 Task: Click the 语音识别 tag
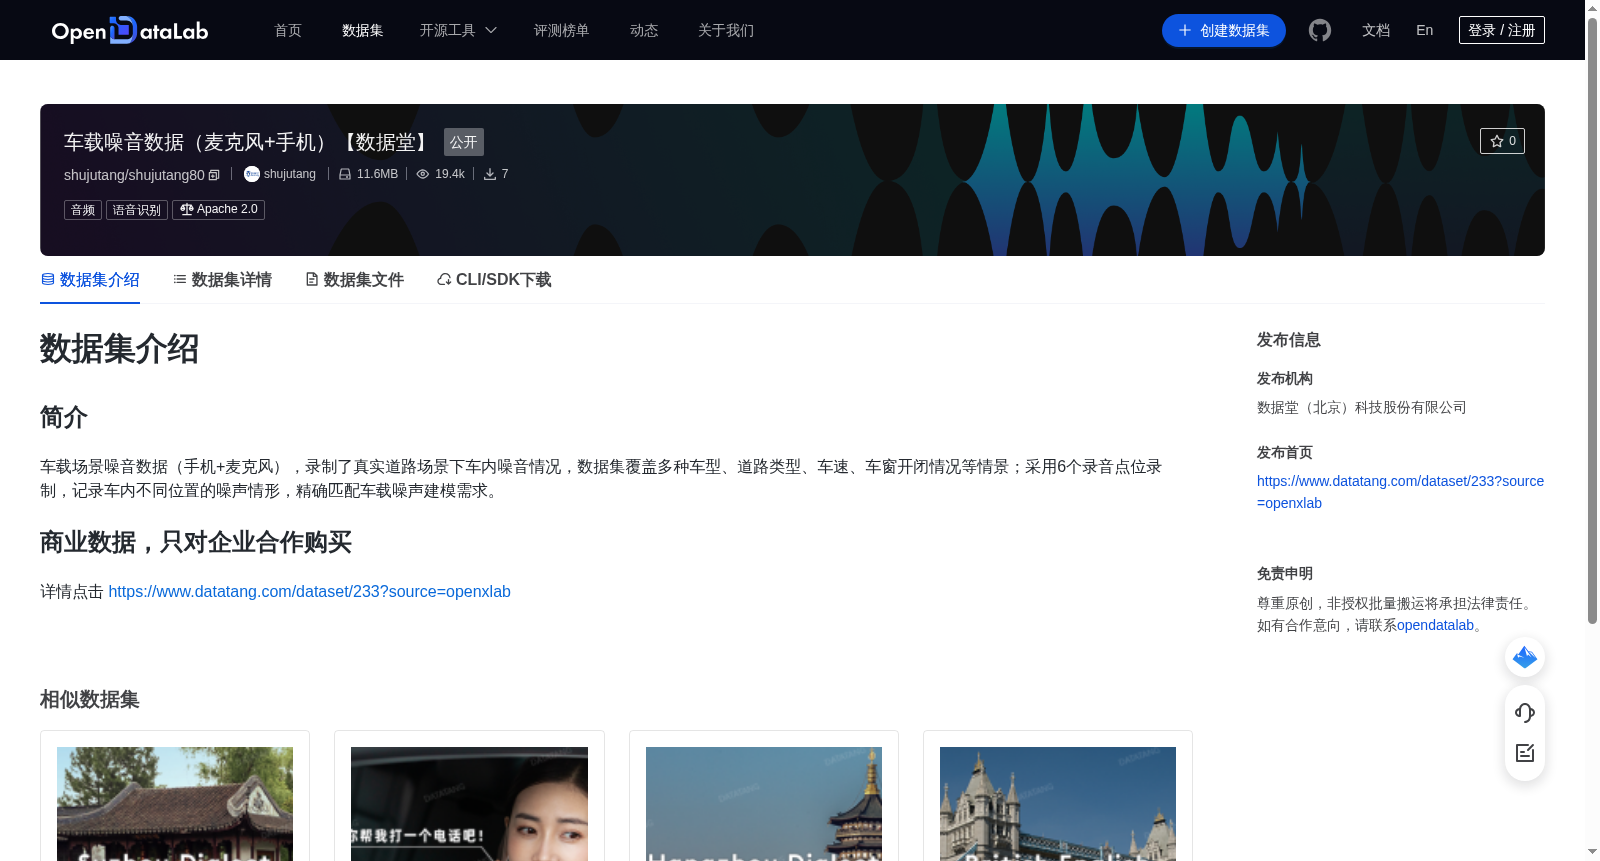137,210
